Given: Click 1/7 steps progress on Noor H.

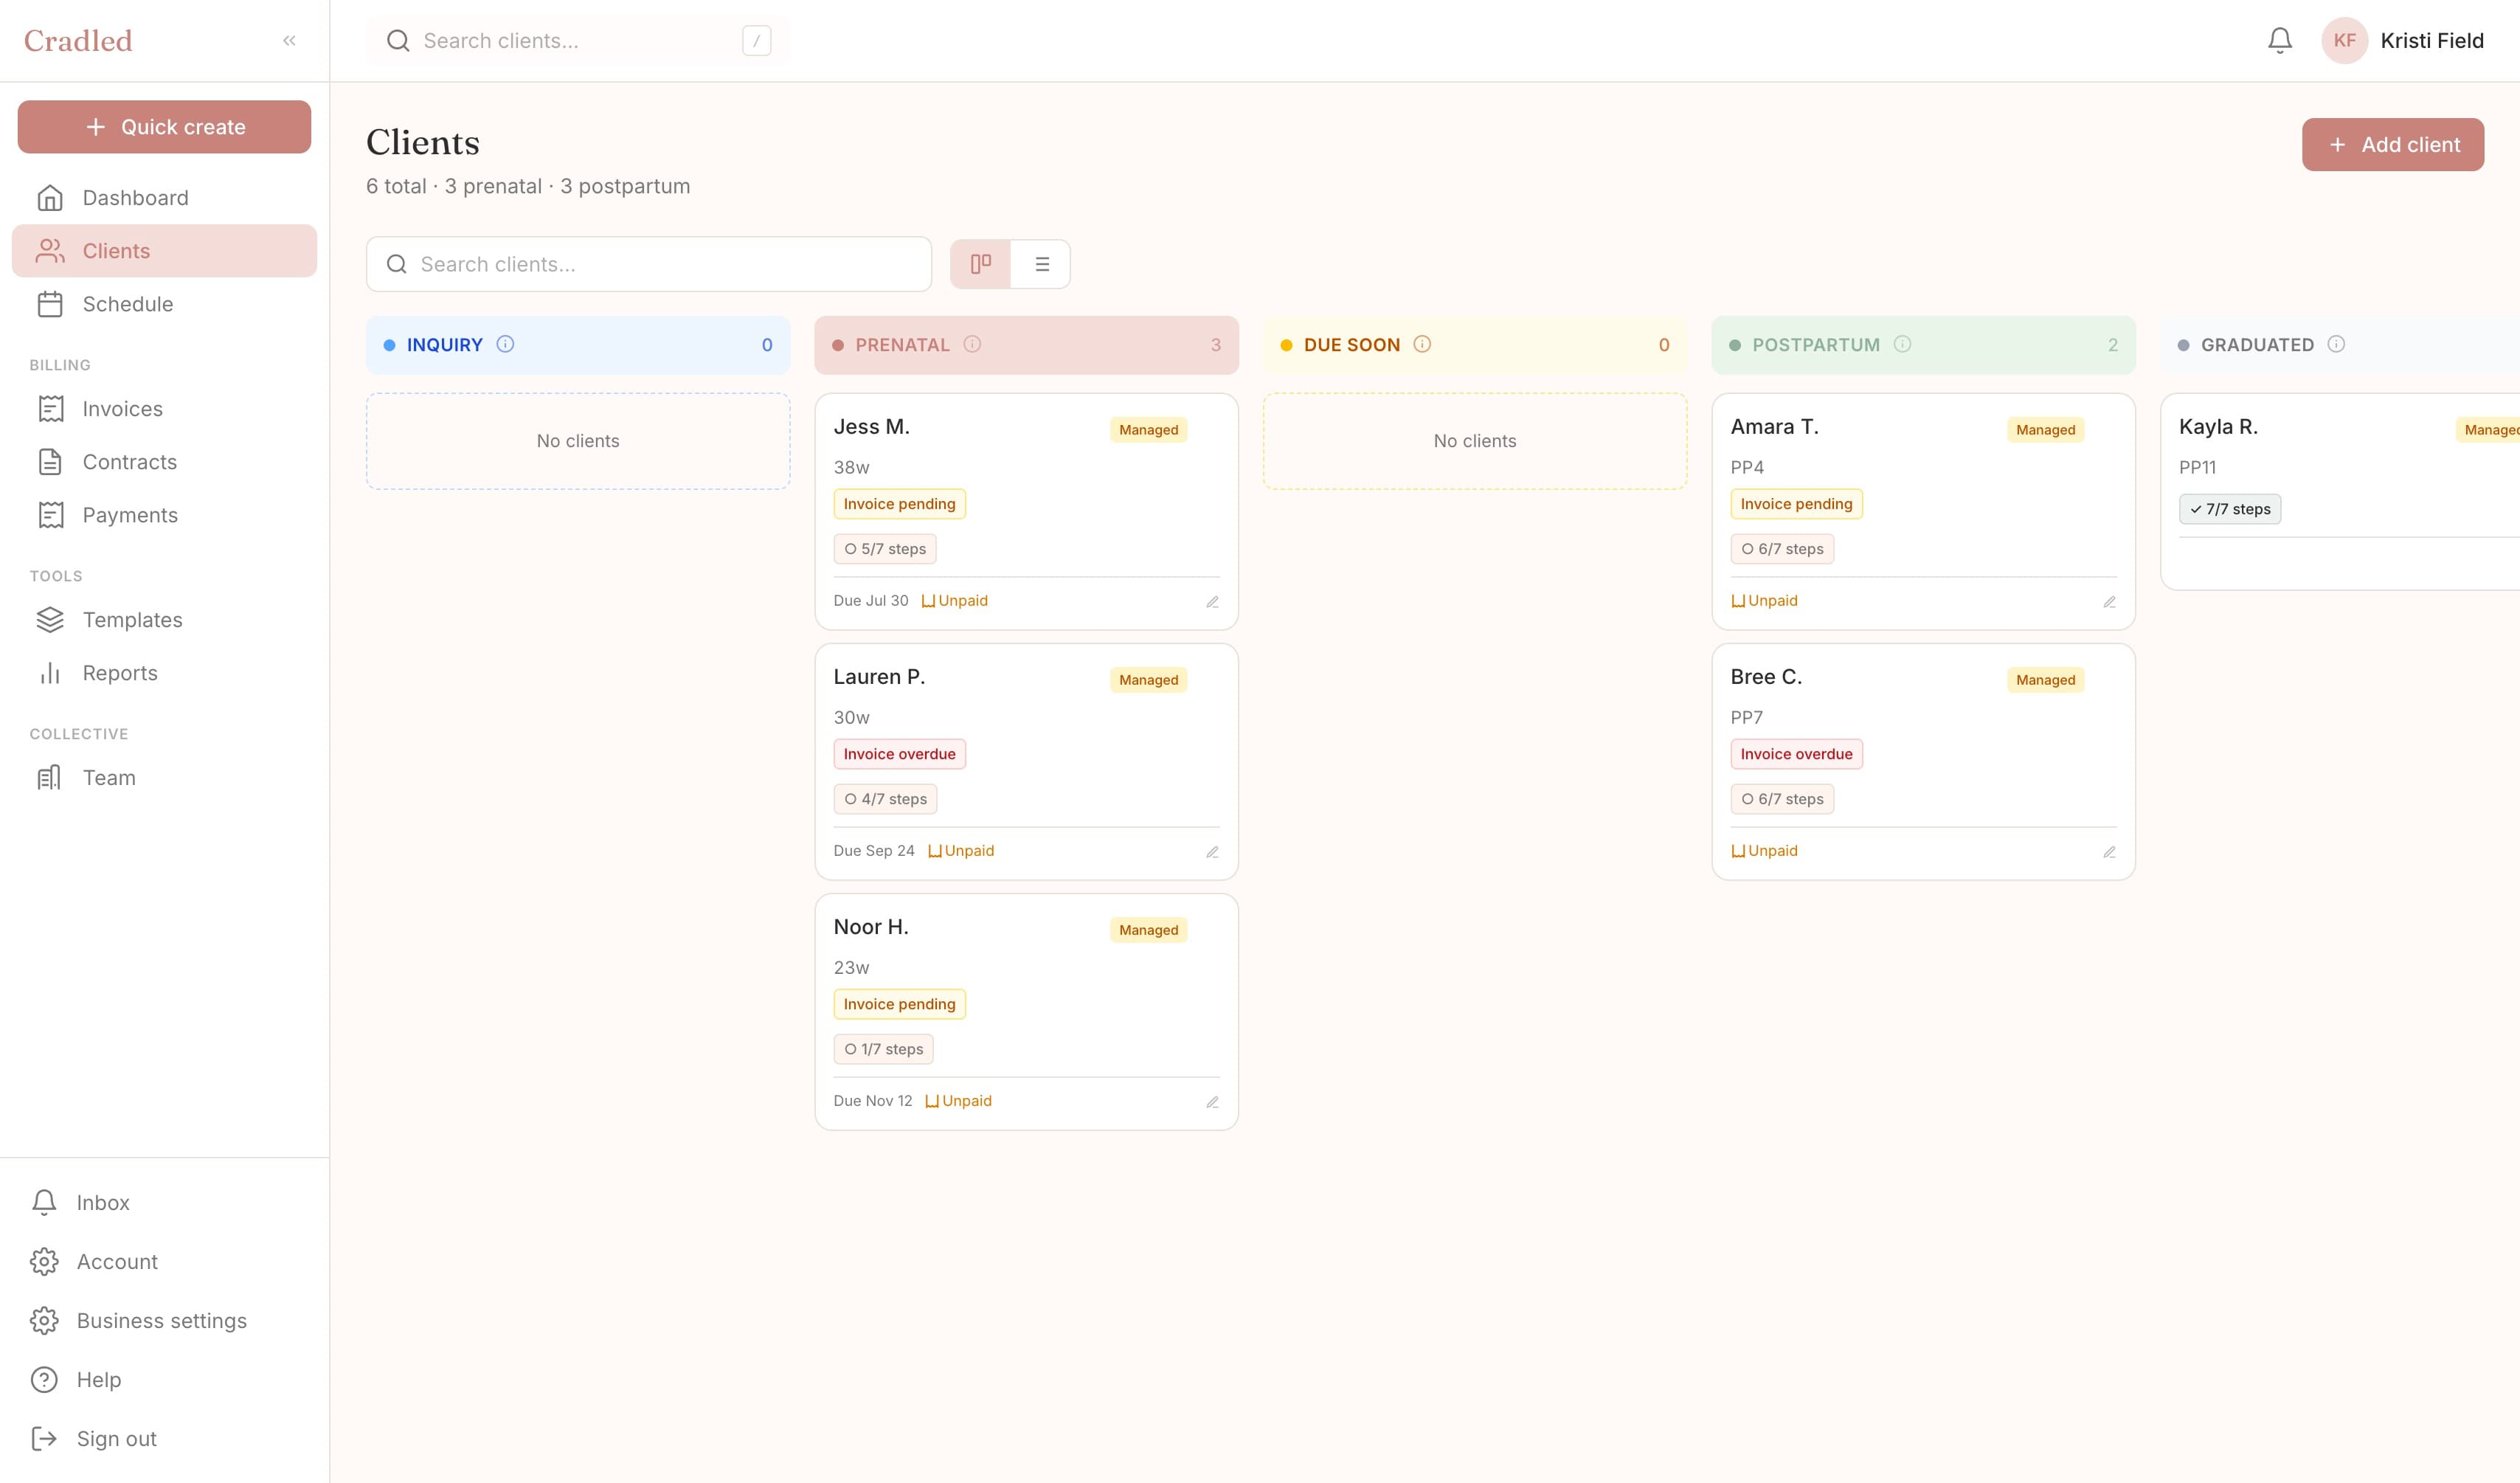Looking at the screenshot, I should [x=883, y=1049].
